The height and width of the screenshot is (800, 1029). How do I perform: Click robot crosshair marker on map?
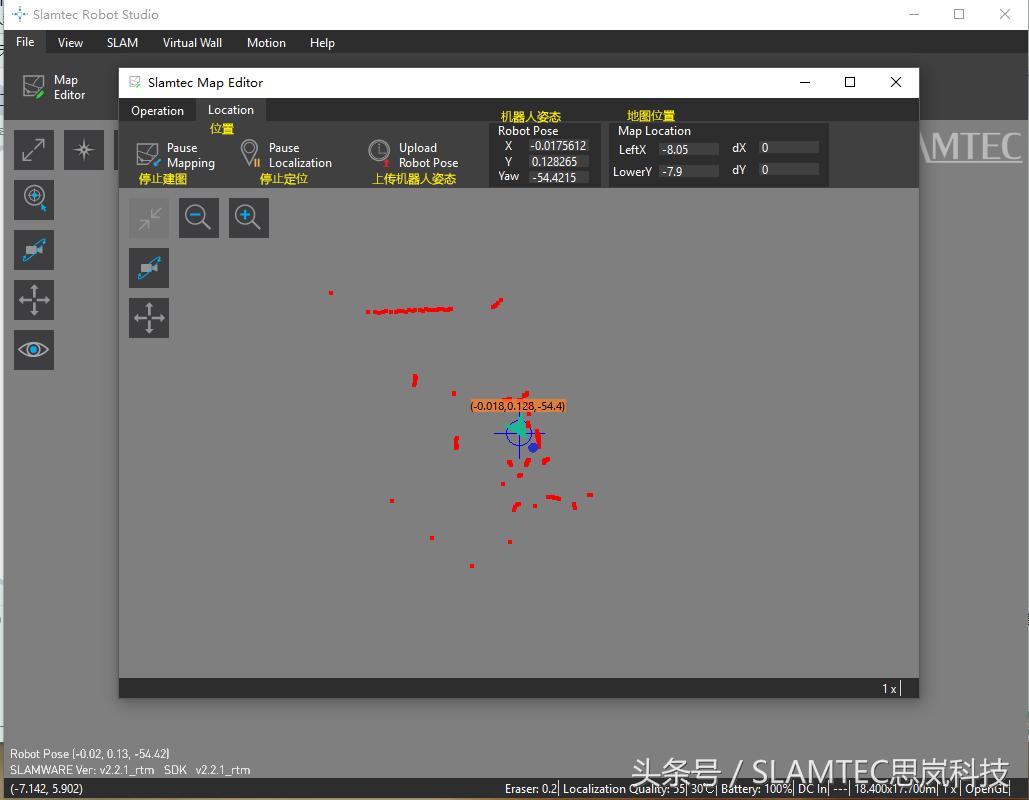coord(519,434)
